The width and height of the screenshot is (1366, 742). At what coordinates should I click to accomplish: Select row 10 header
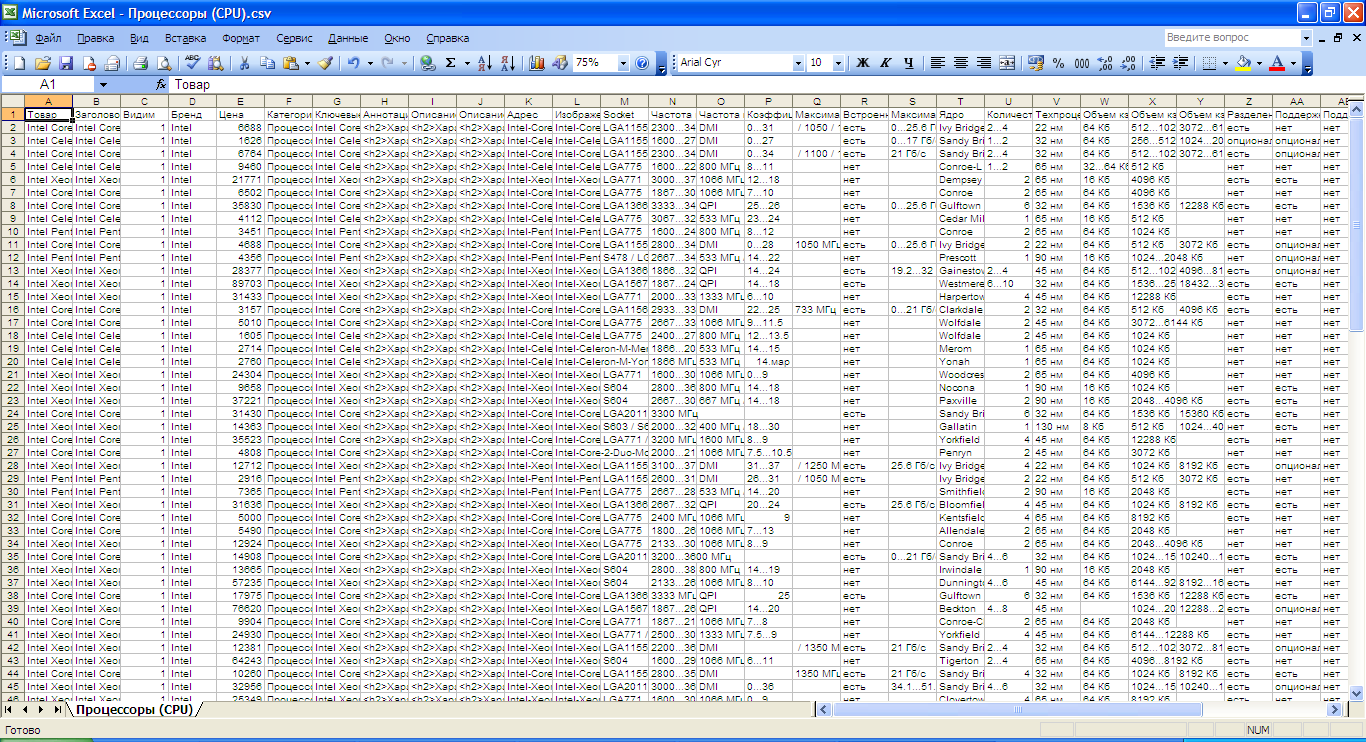[12, 231]
